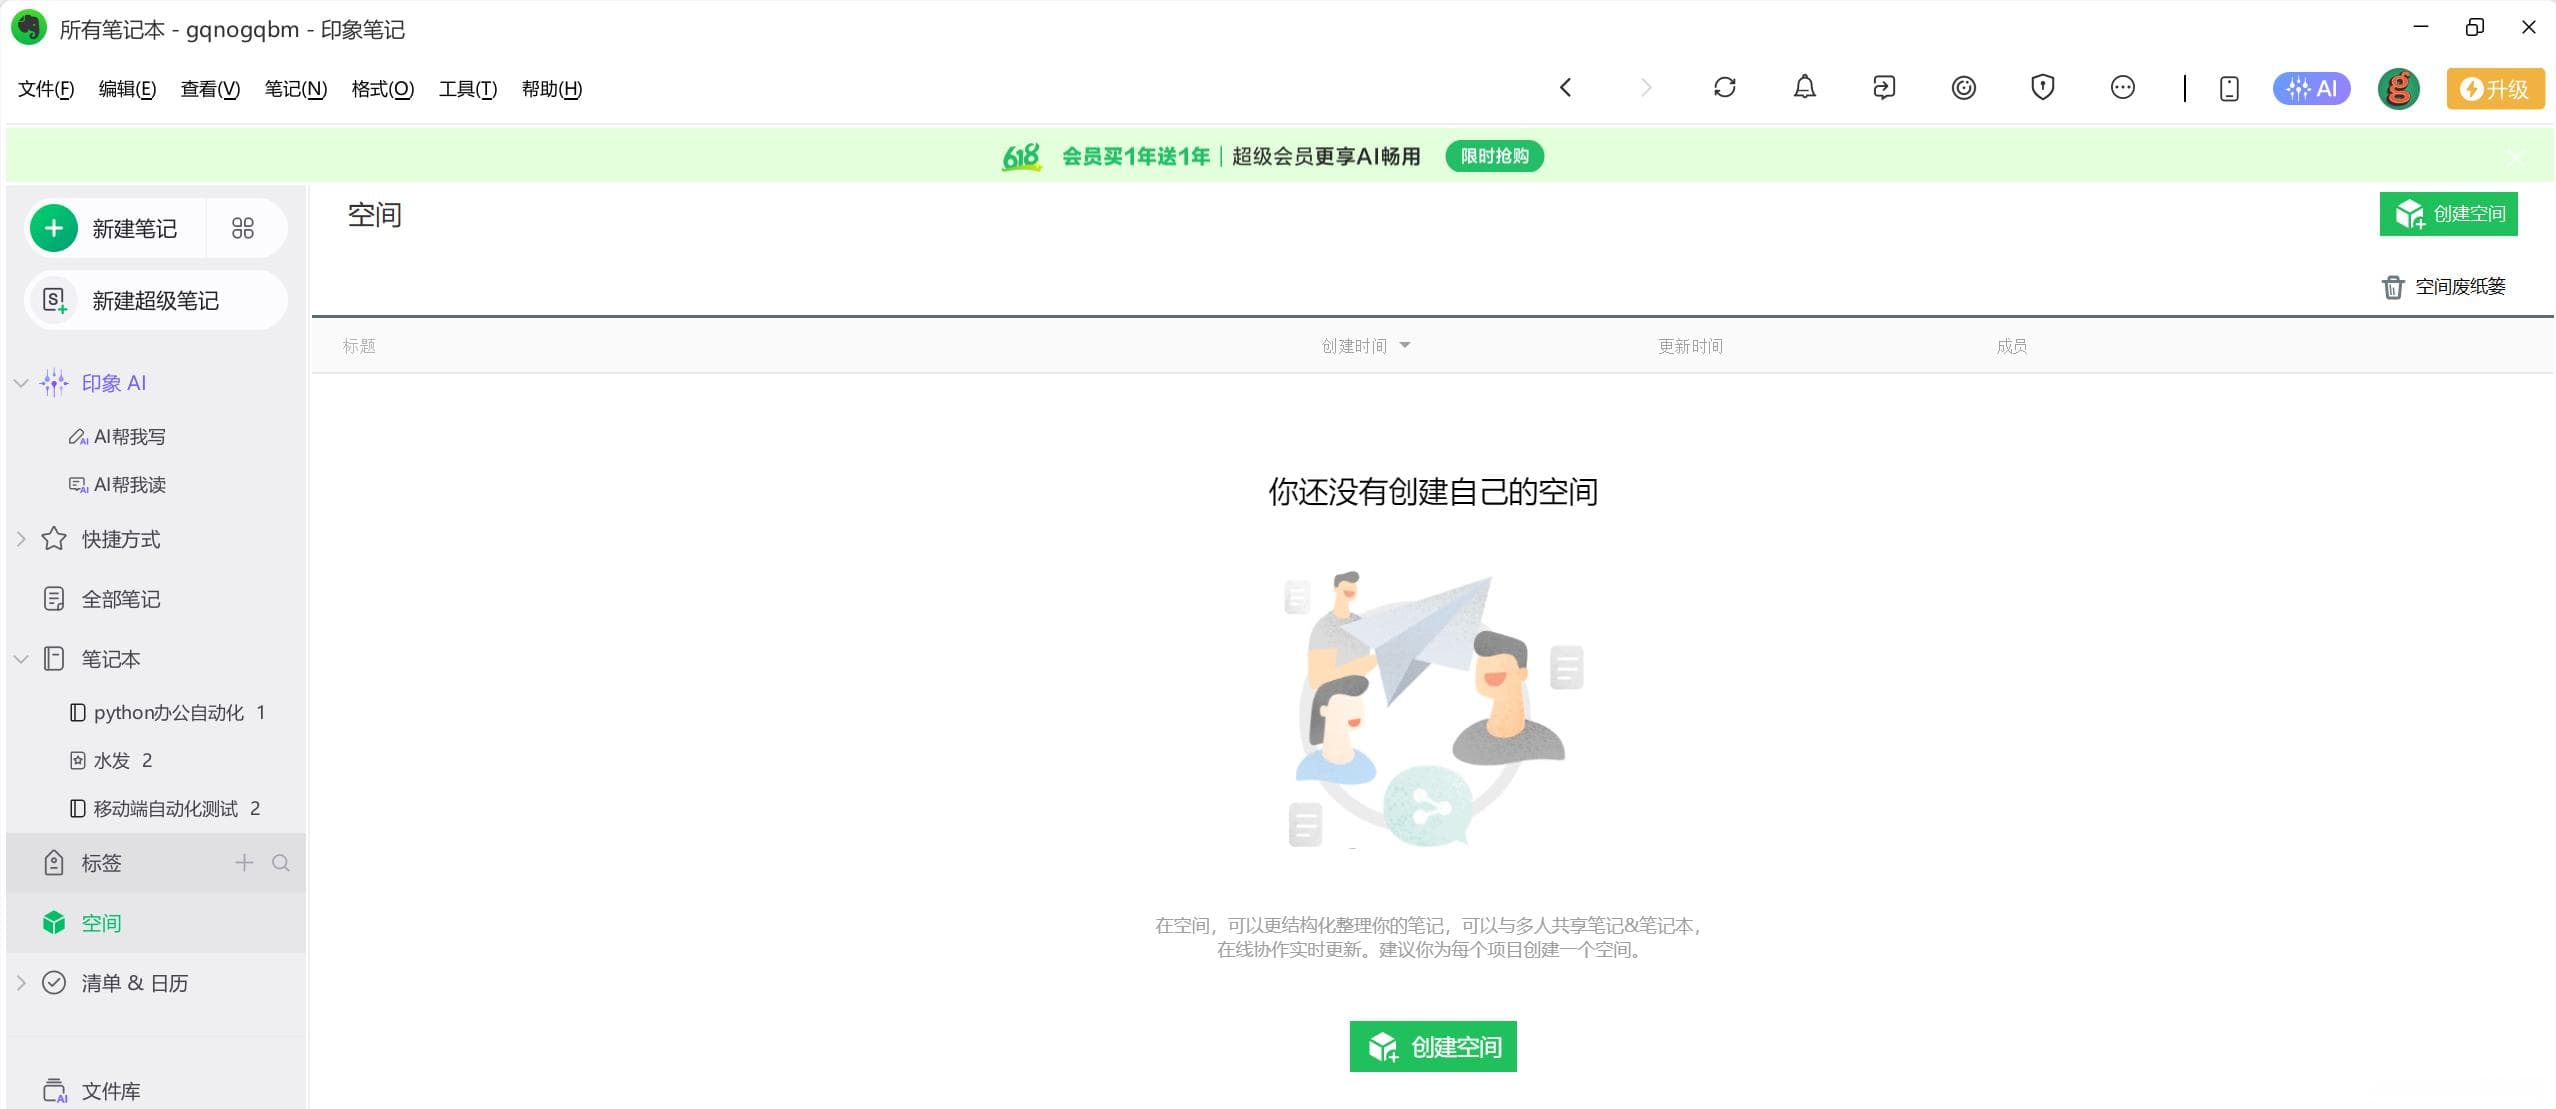Open the 文件(F) menu

point(46,89)
